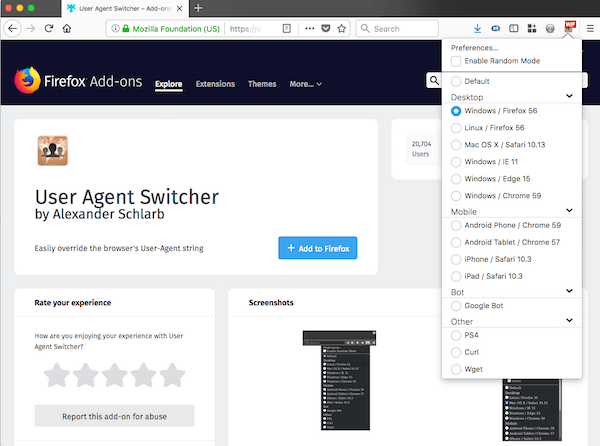
Task: Click the green padlock security icon
Action: coord(126,29)
